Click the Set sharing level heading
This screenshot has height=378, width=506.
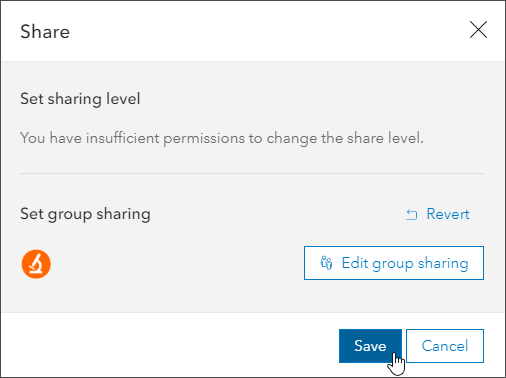80,99
